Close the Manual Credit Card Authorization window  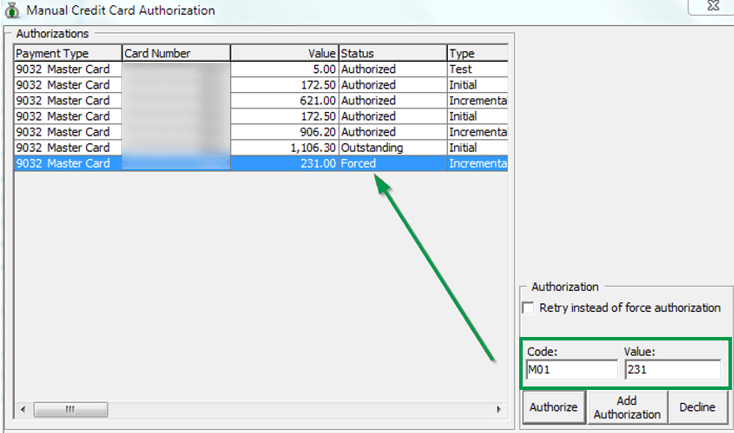[x=712, y=6]
